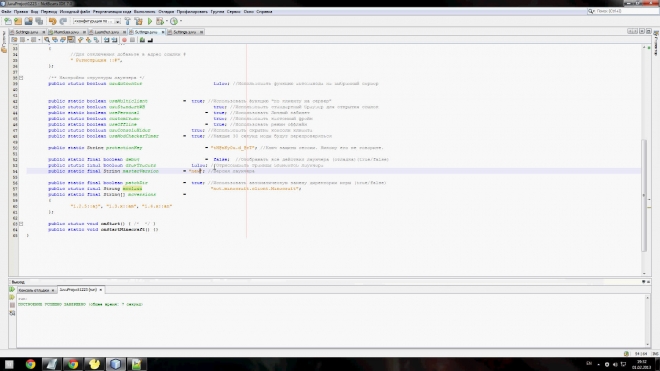
Task: Show opened documents list dropdown
Action: click(x=642, y=32)
